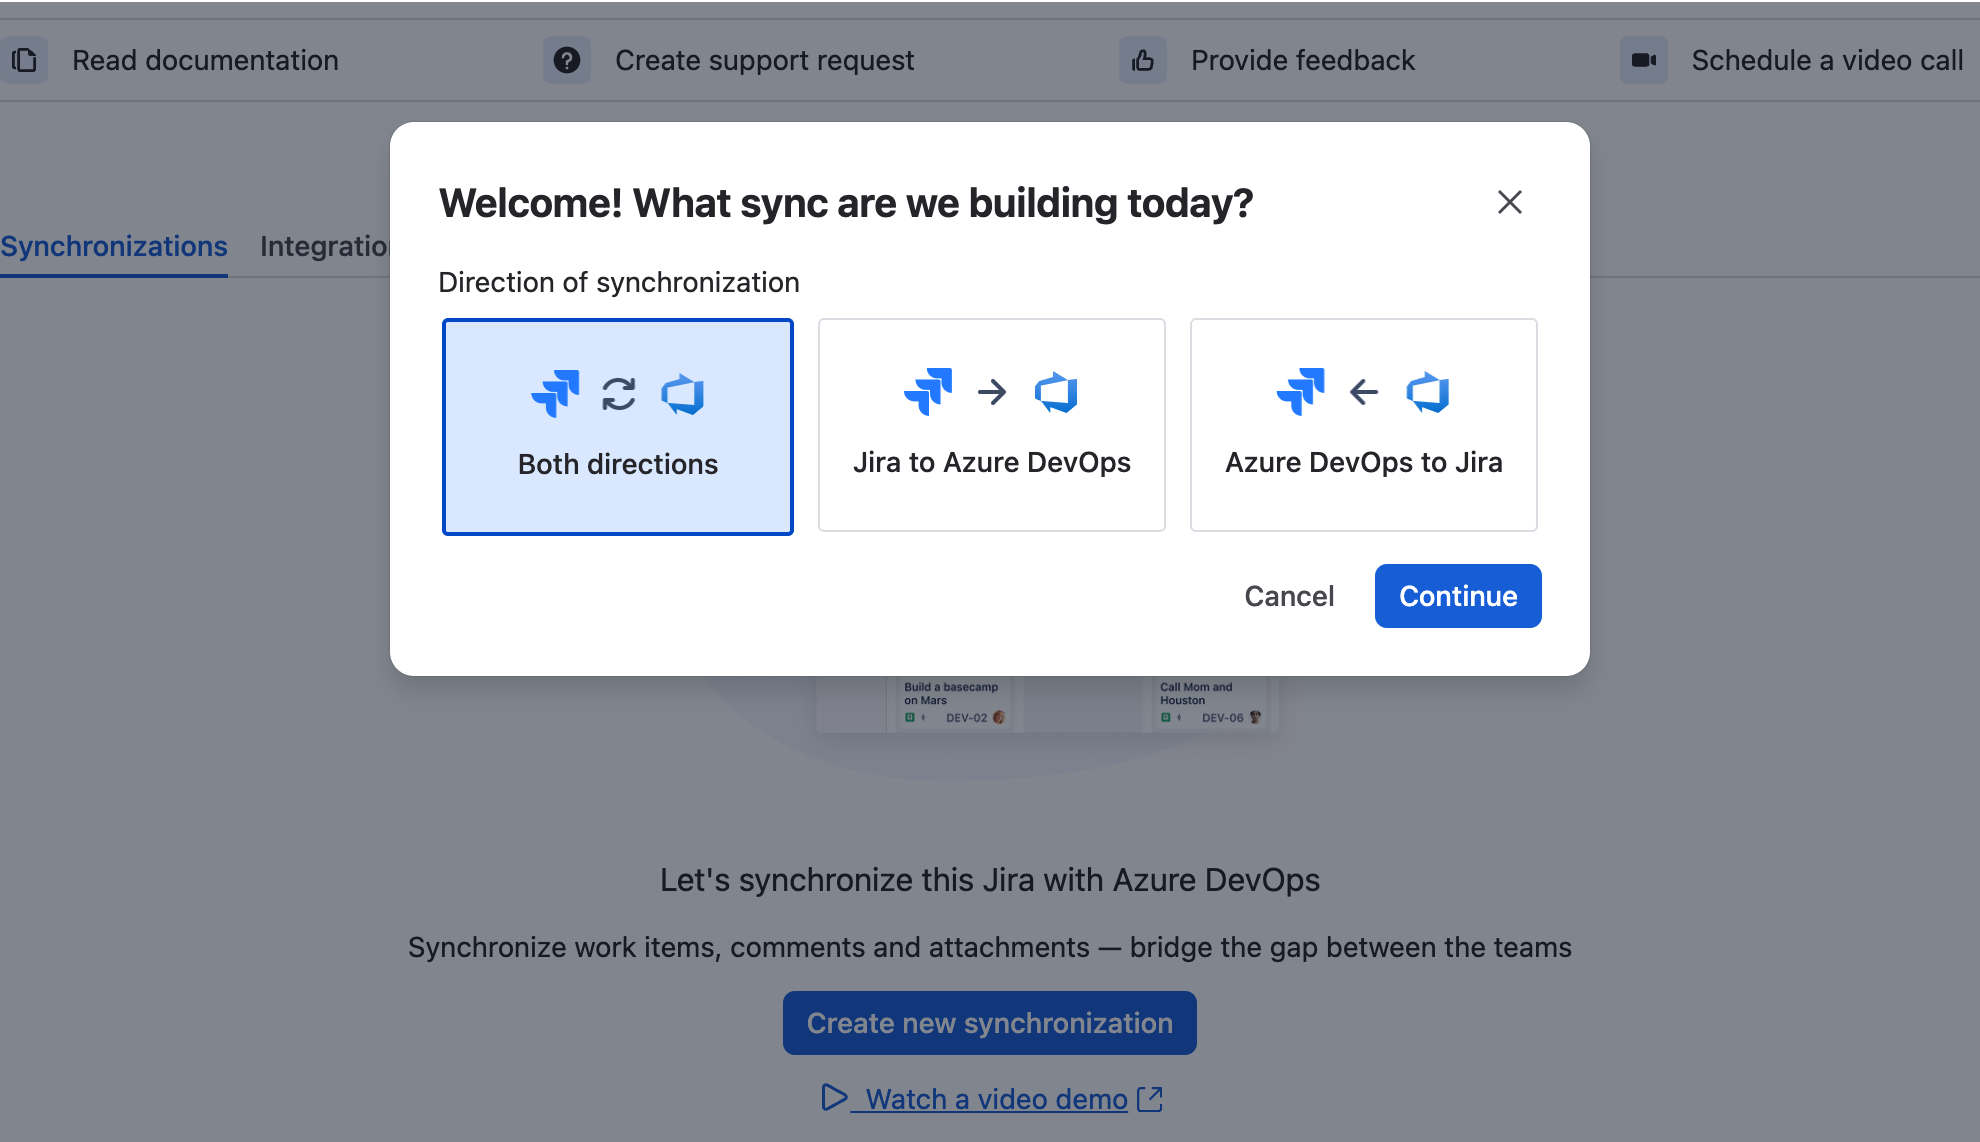
Task: Select Jira to Azure DevOps option
Action: click(x=992, y=425)
